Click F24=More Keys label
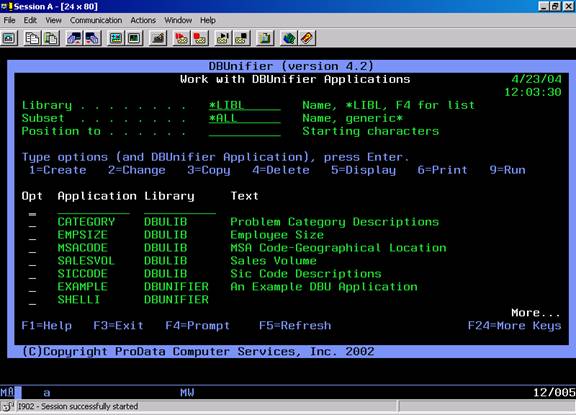Viewport: 576px width, 415px height. coord(515,326)
